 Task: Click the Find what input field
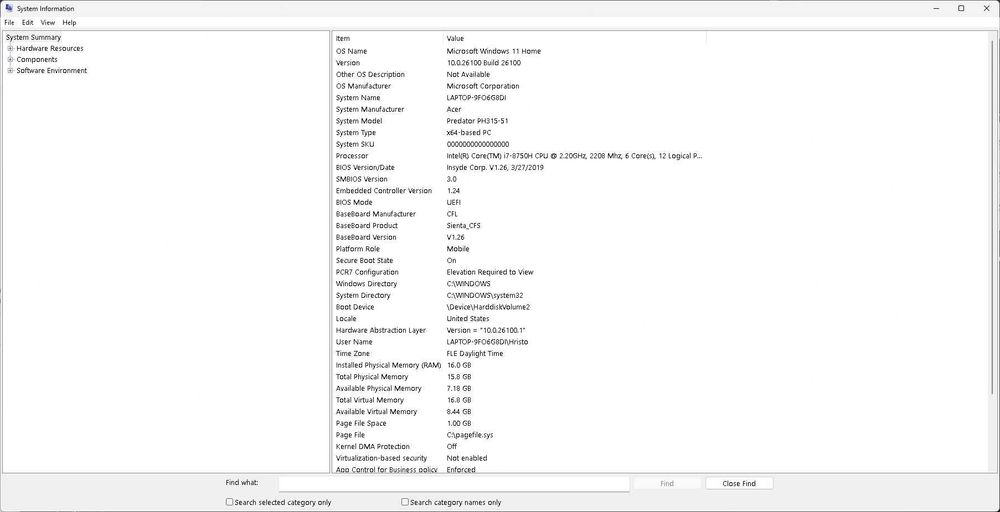pos(454,483)
